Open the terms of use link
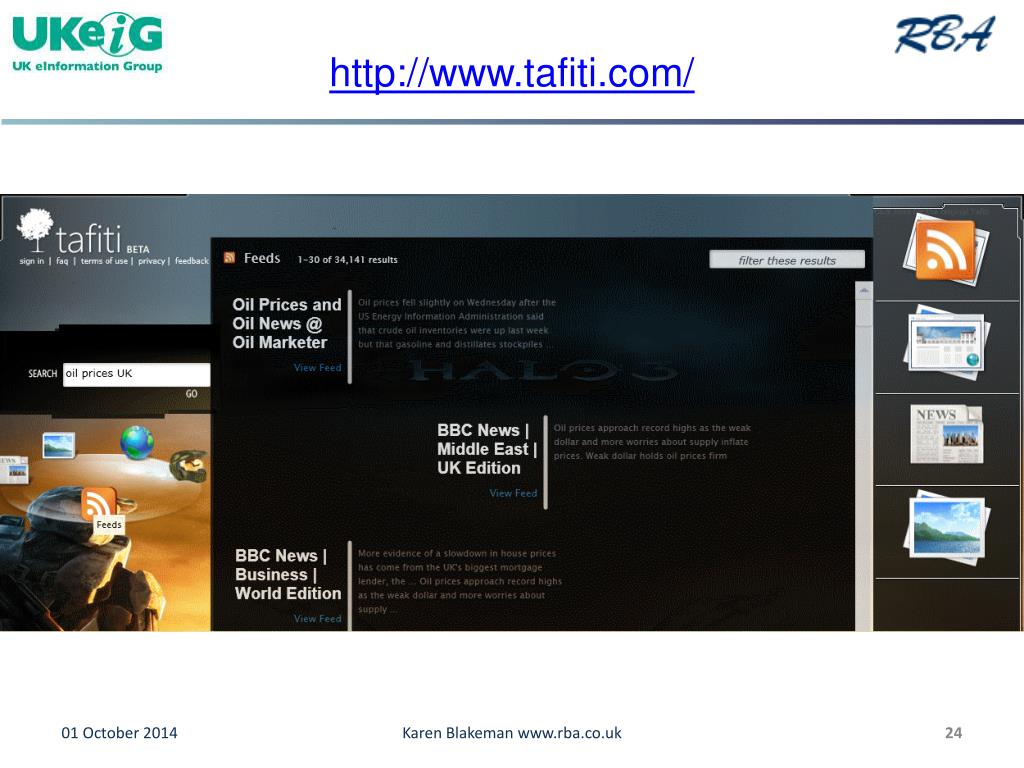 [104, 261]
